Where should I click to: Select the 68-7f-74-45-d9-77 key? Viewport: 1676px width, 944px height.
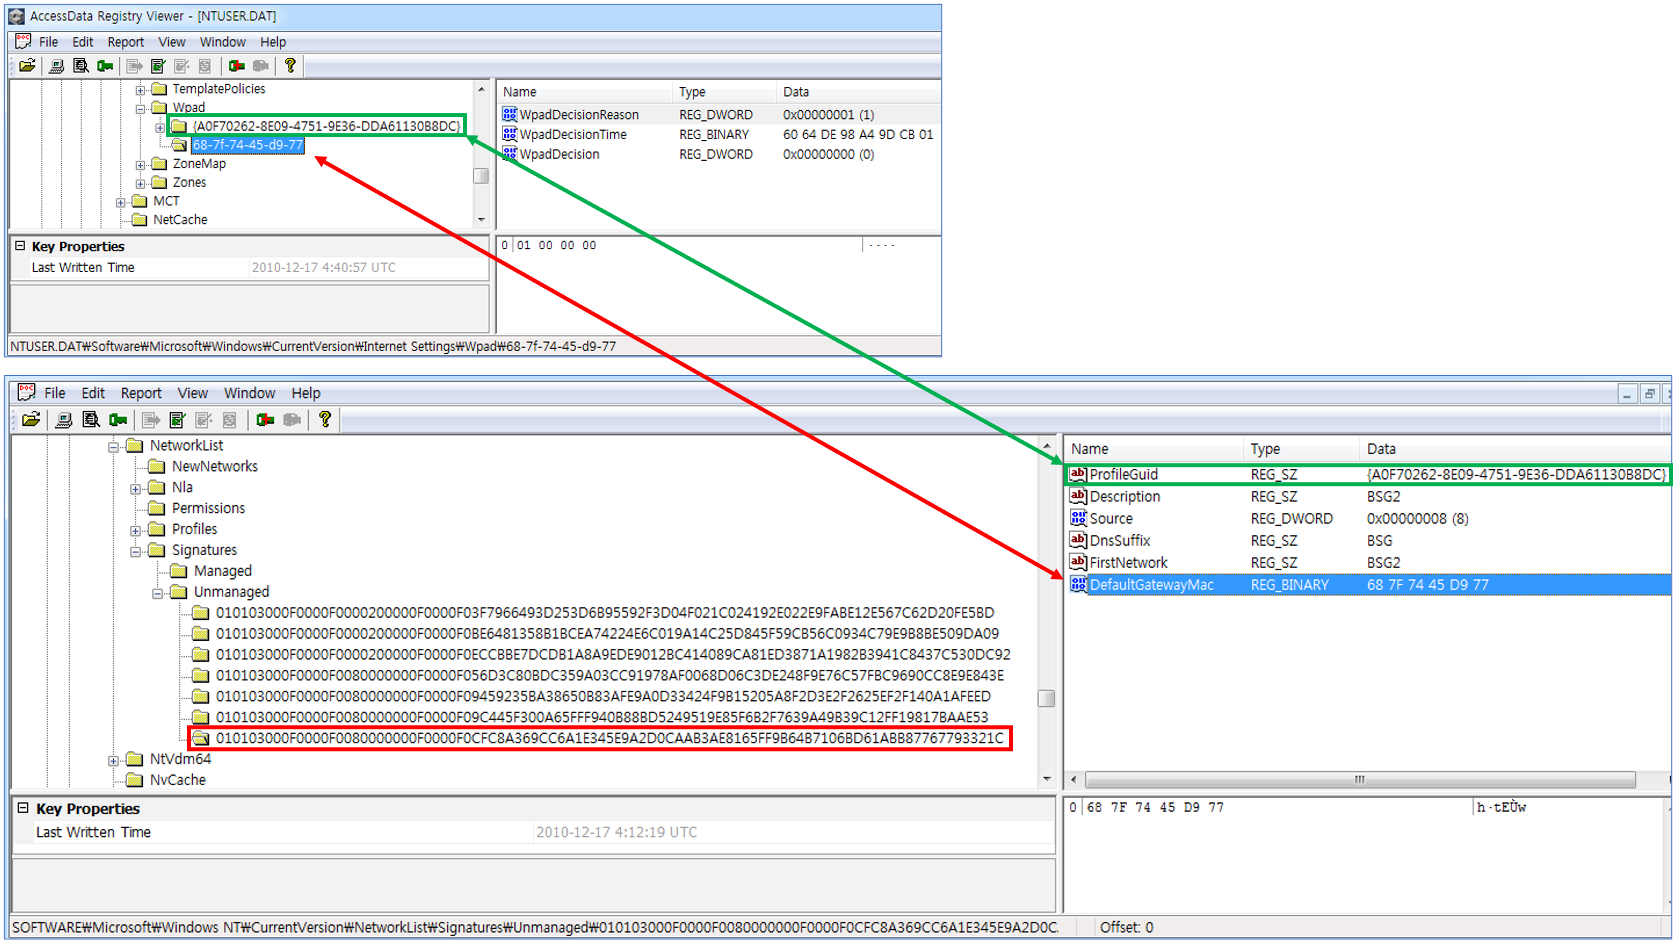tap(247, 145)
